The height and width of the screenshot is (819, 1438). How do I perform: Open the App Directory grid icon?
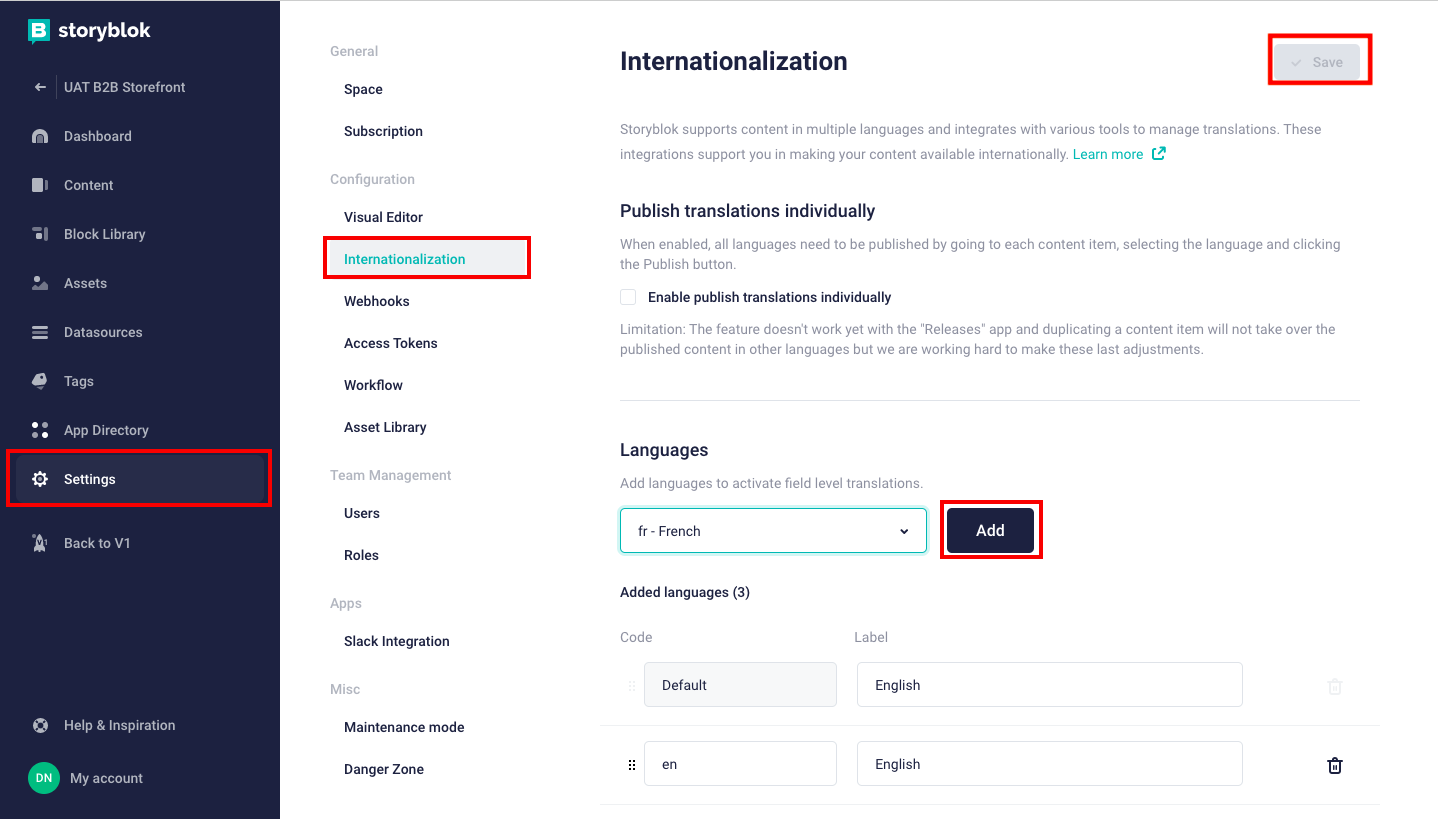coord(40,430)
